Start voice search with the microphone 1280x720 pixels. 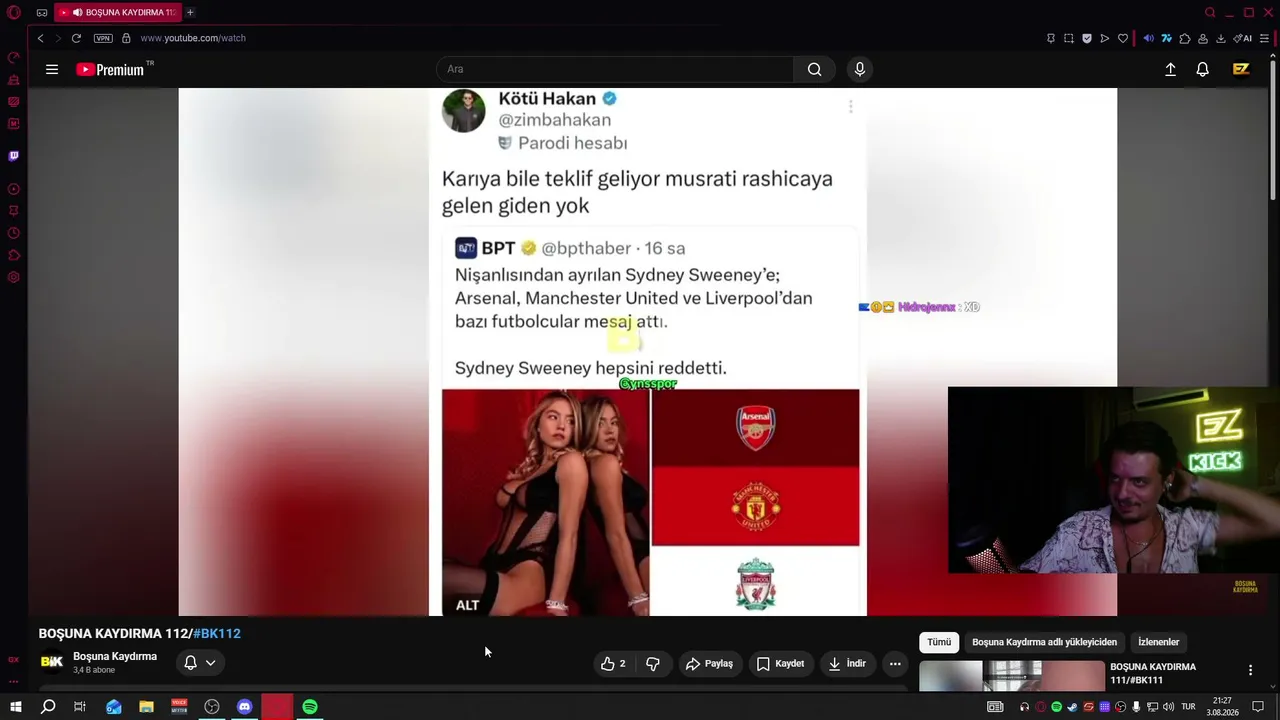[x=859, y=69]
